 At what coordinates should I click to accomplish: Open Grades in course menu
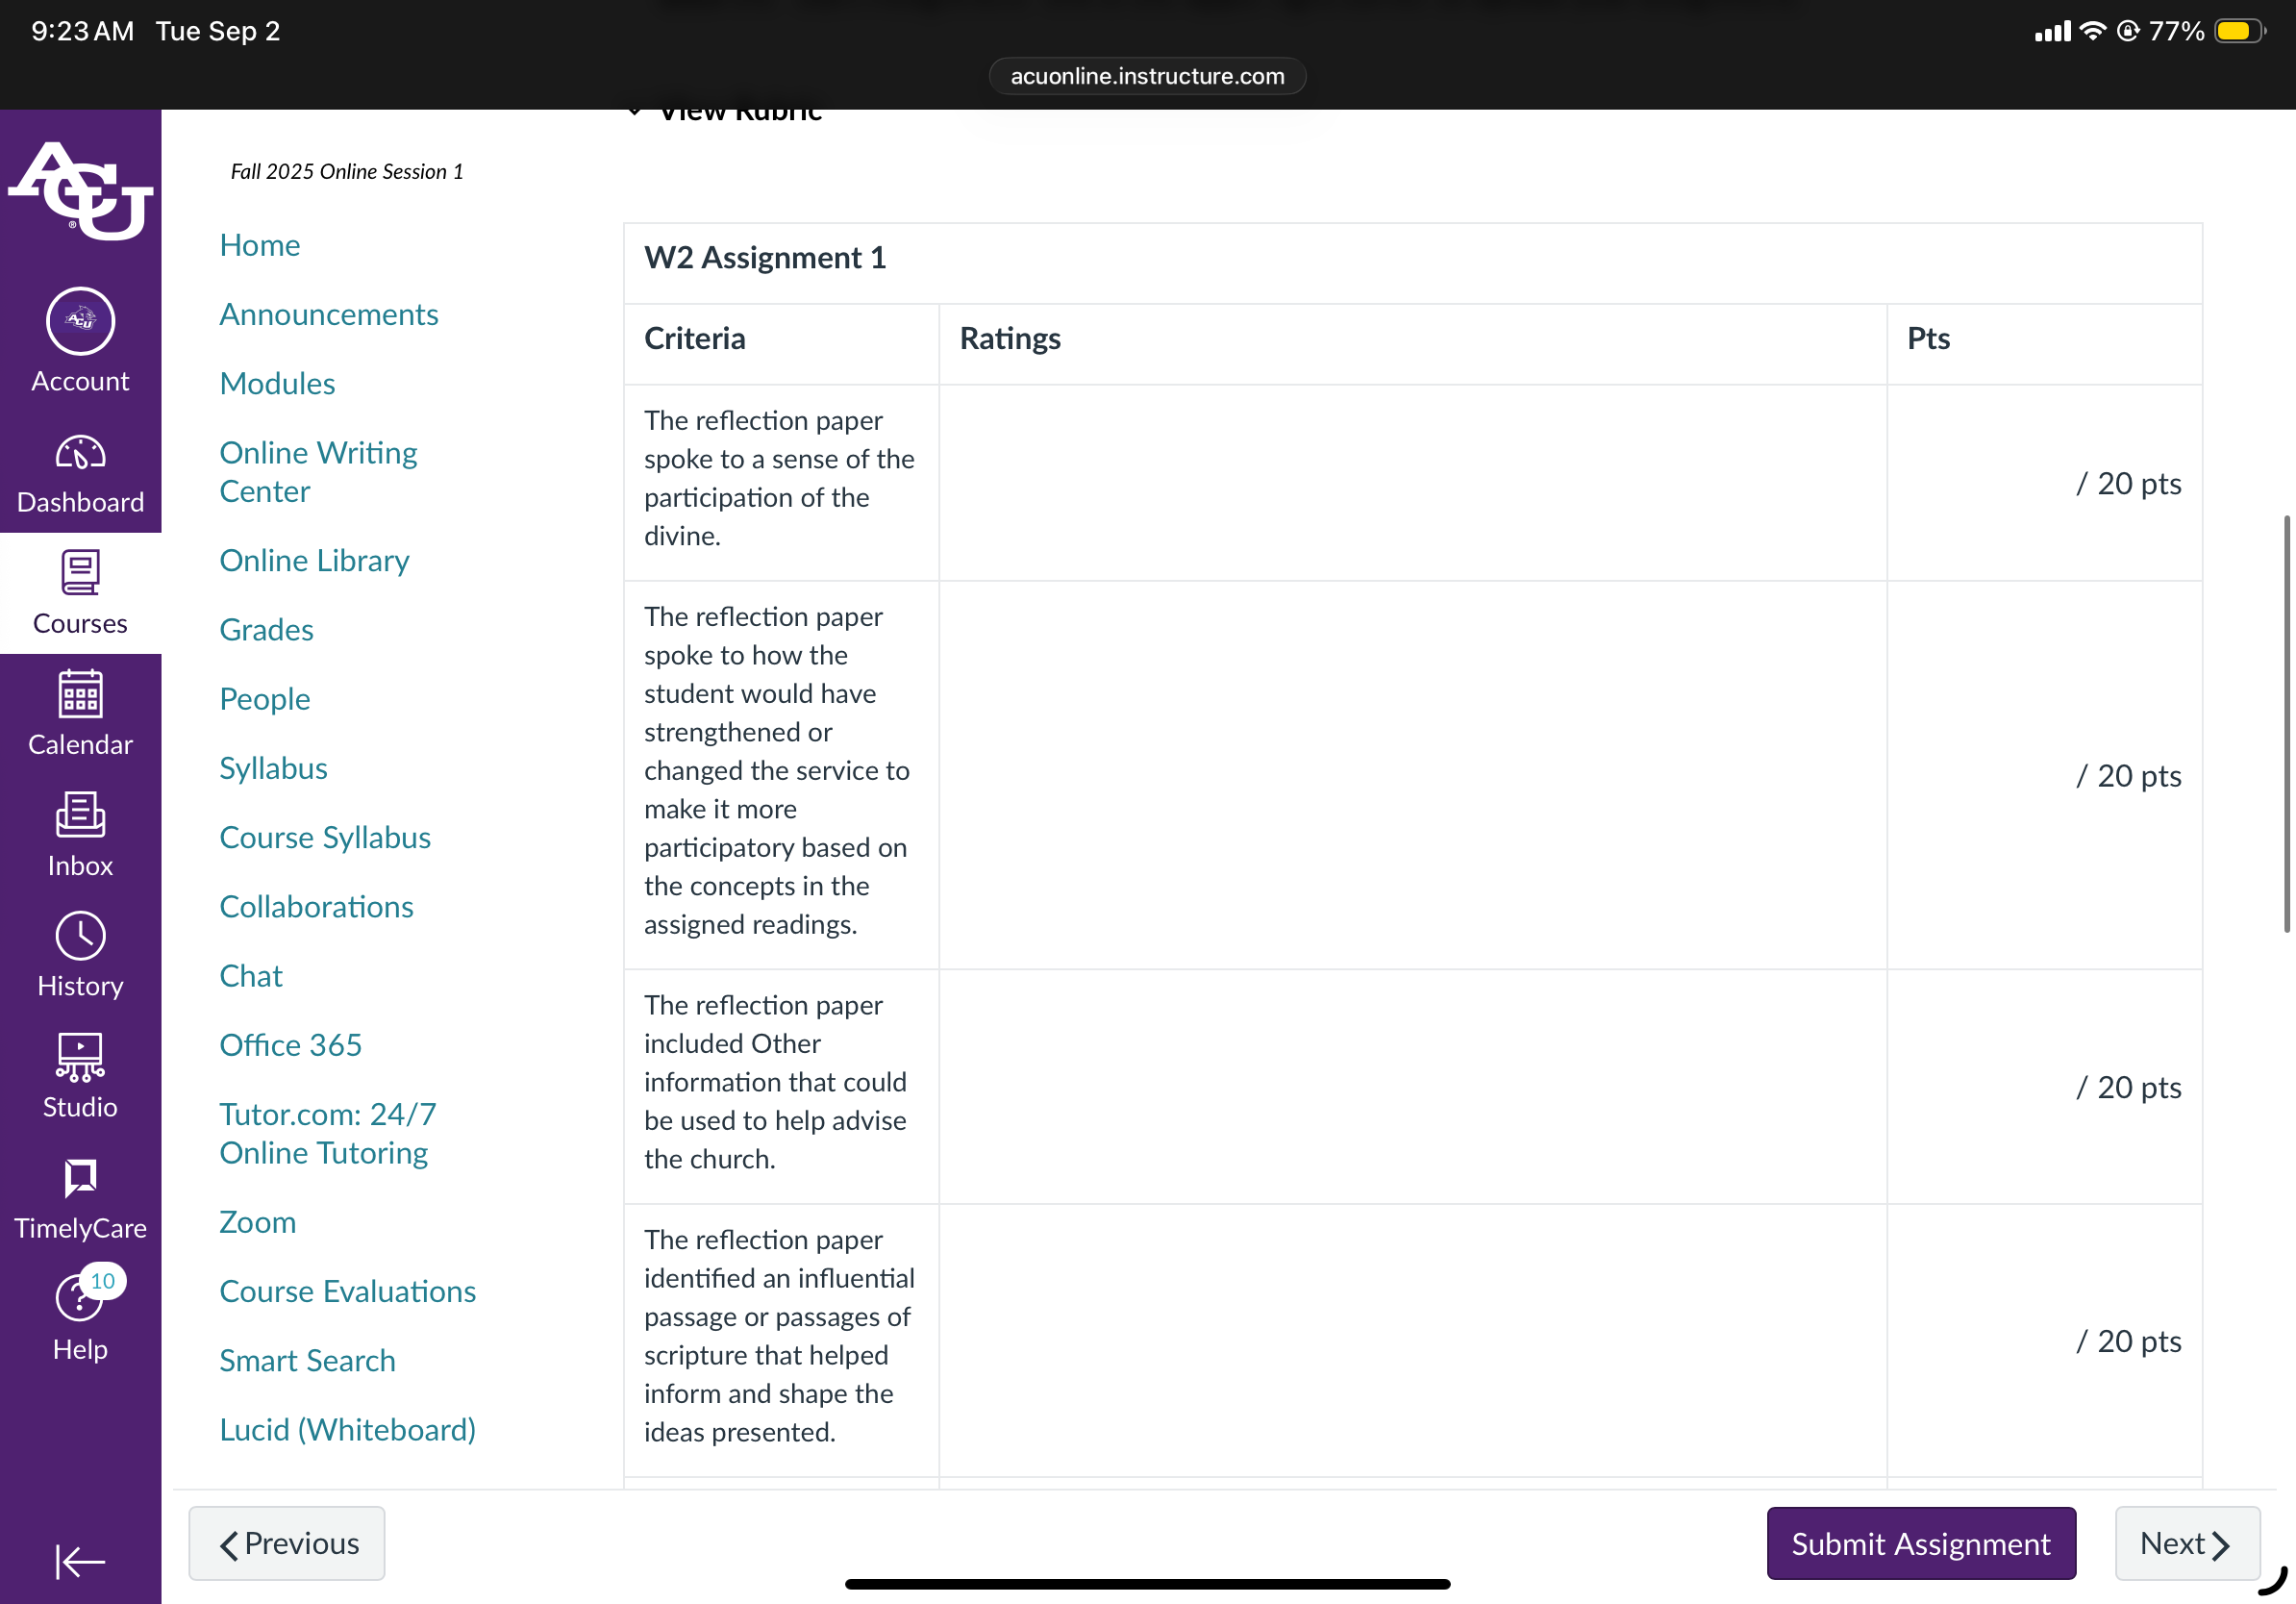point(266,630)
